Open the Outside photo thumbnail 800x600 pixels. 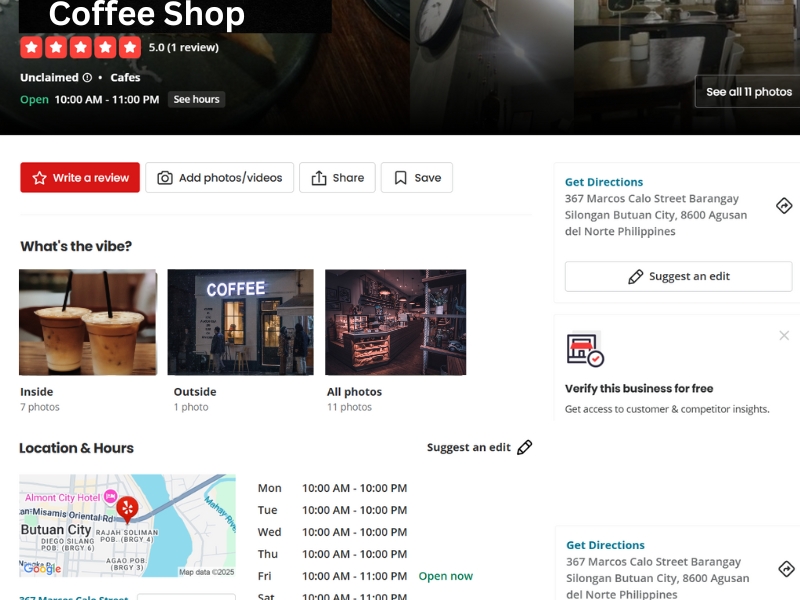[240, 322]
